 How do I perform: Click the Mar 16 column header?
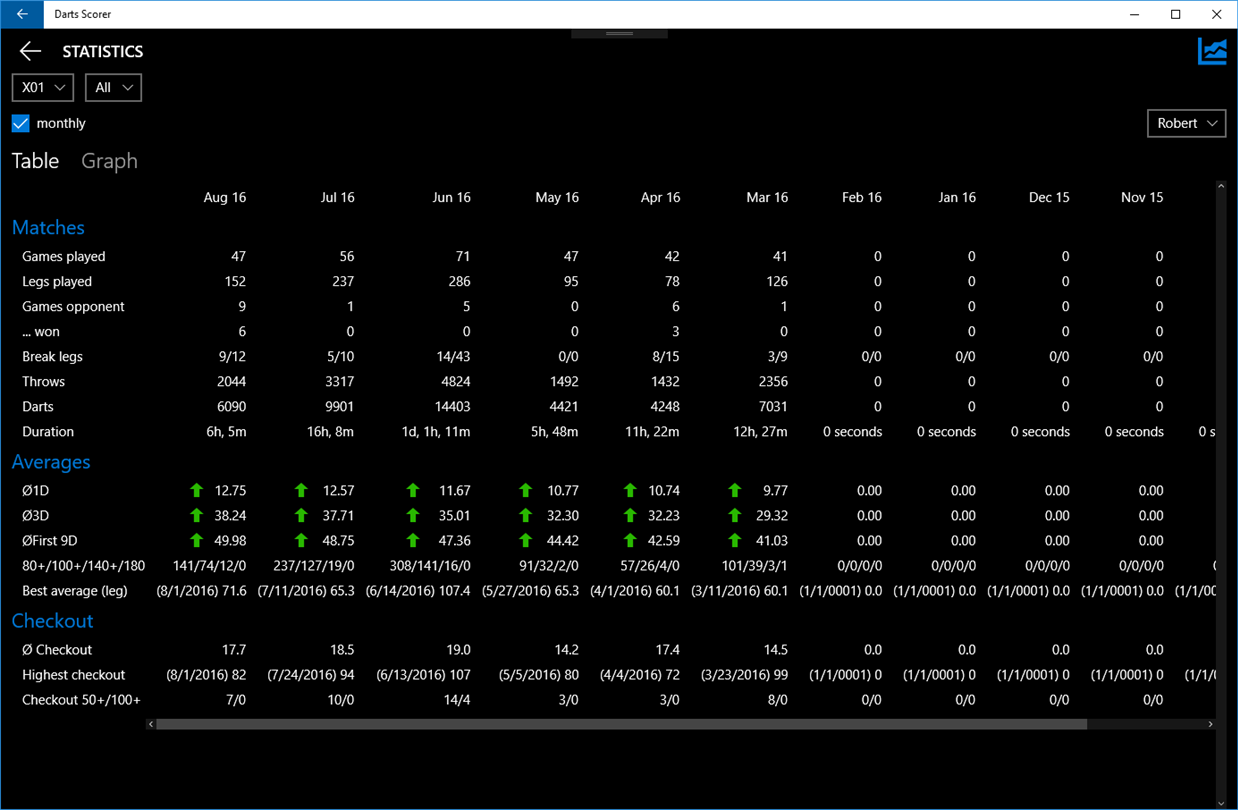coord(767,198)
